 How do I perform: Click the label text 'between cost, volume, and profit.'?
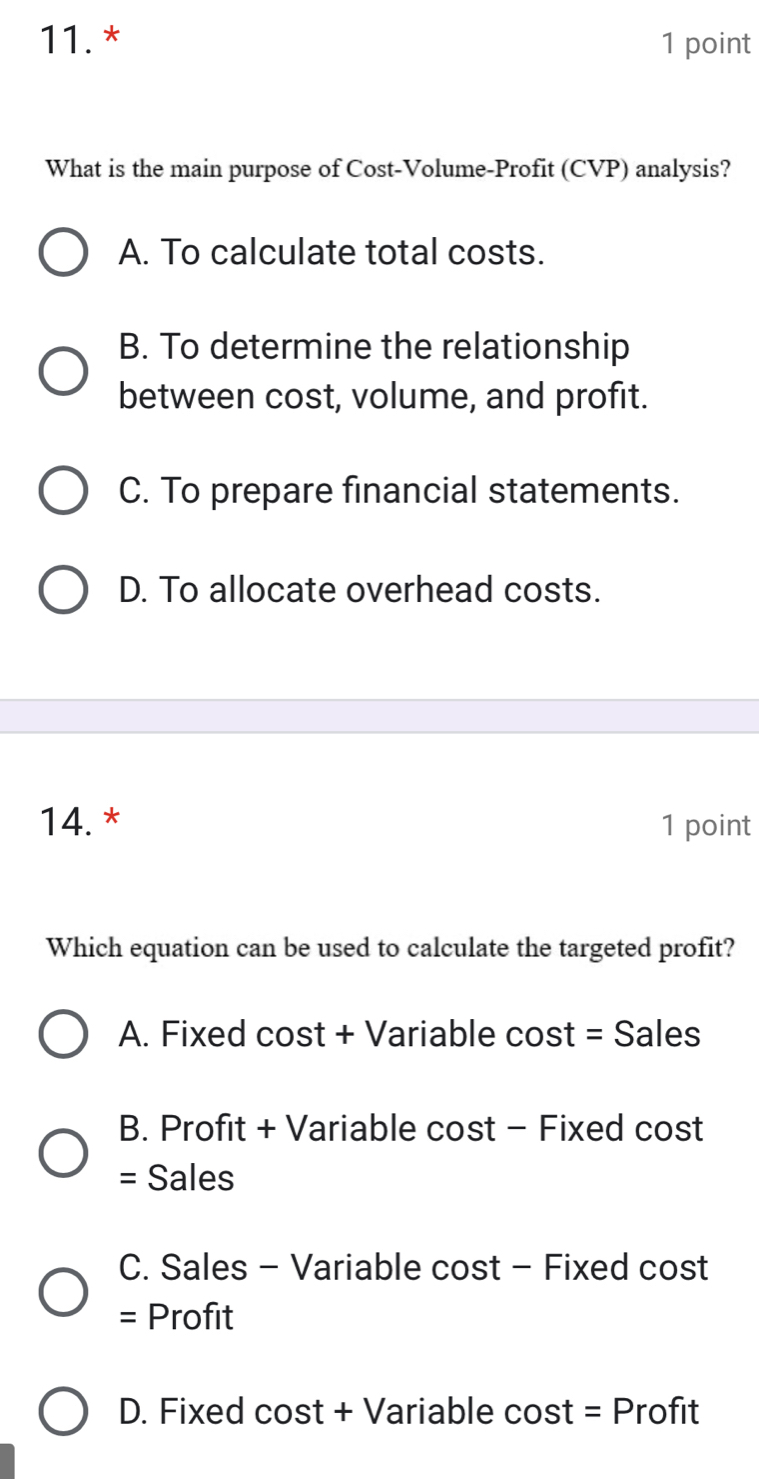(384, 398)
